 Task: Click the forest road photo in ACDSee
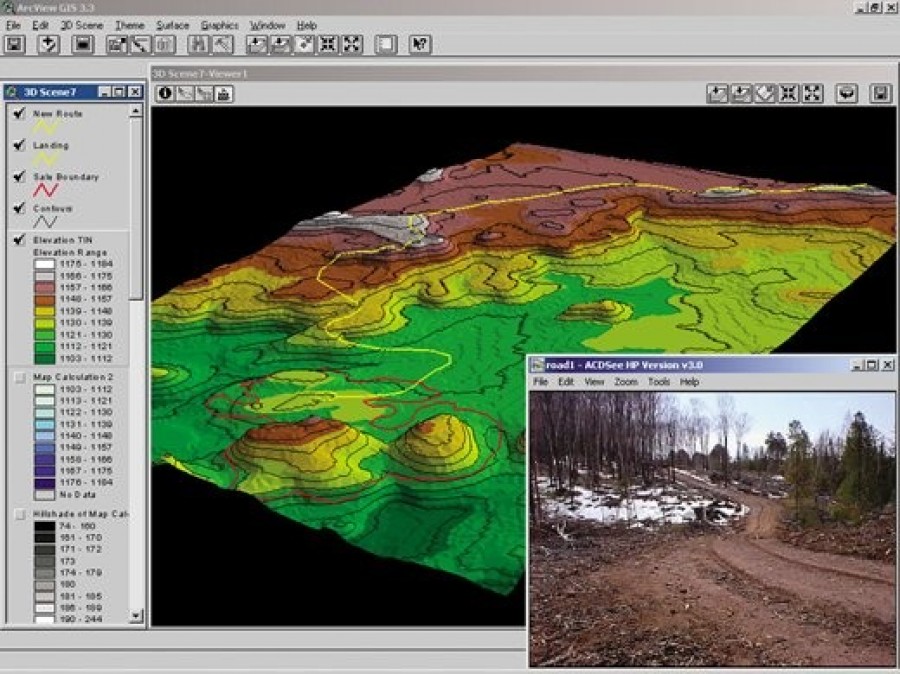(x=712, y=528)
